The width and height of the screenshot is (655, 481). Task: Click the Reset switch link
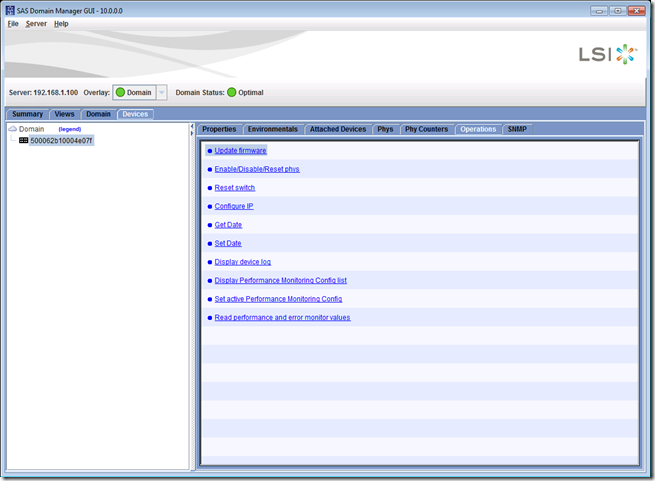click(235, 188)
